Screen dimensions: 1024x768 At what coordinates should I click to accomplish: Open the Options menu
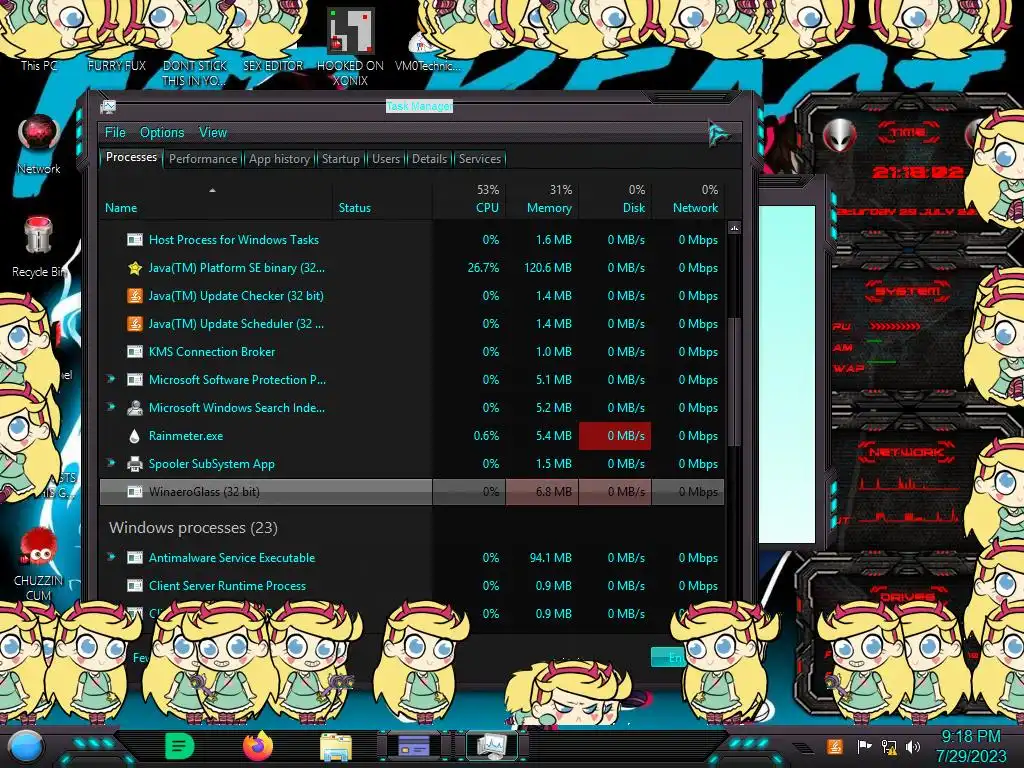(162, 133)
